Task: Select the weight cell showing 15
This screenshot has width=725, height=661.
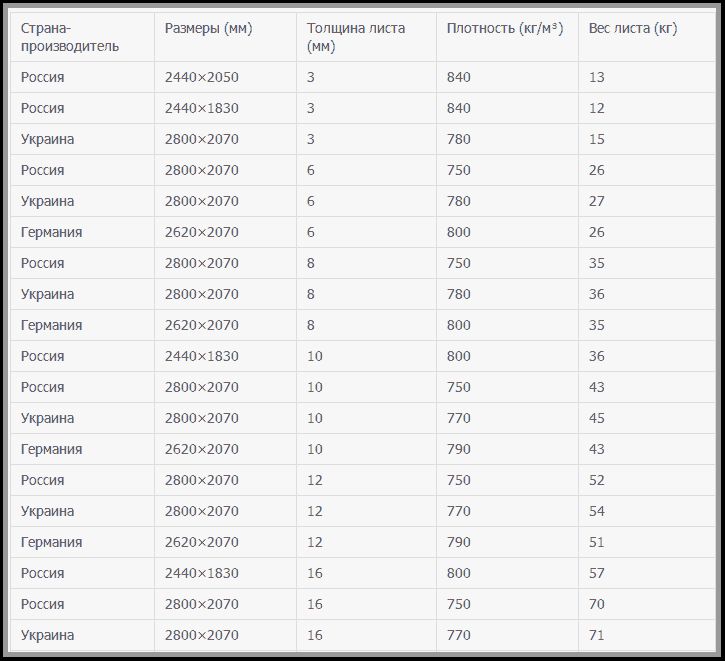Action: click(x=597, y=139)
